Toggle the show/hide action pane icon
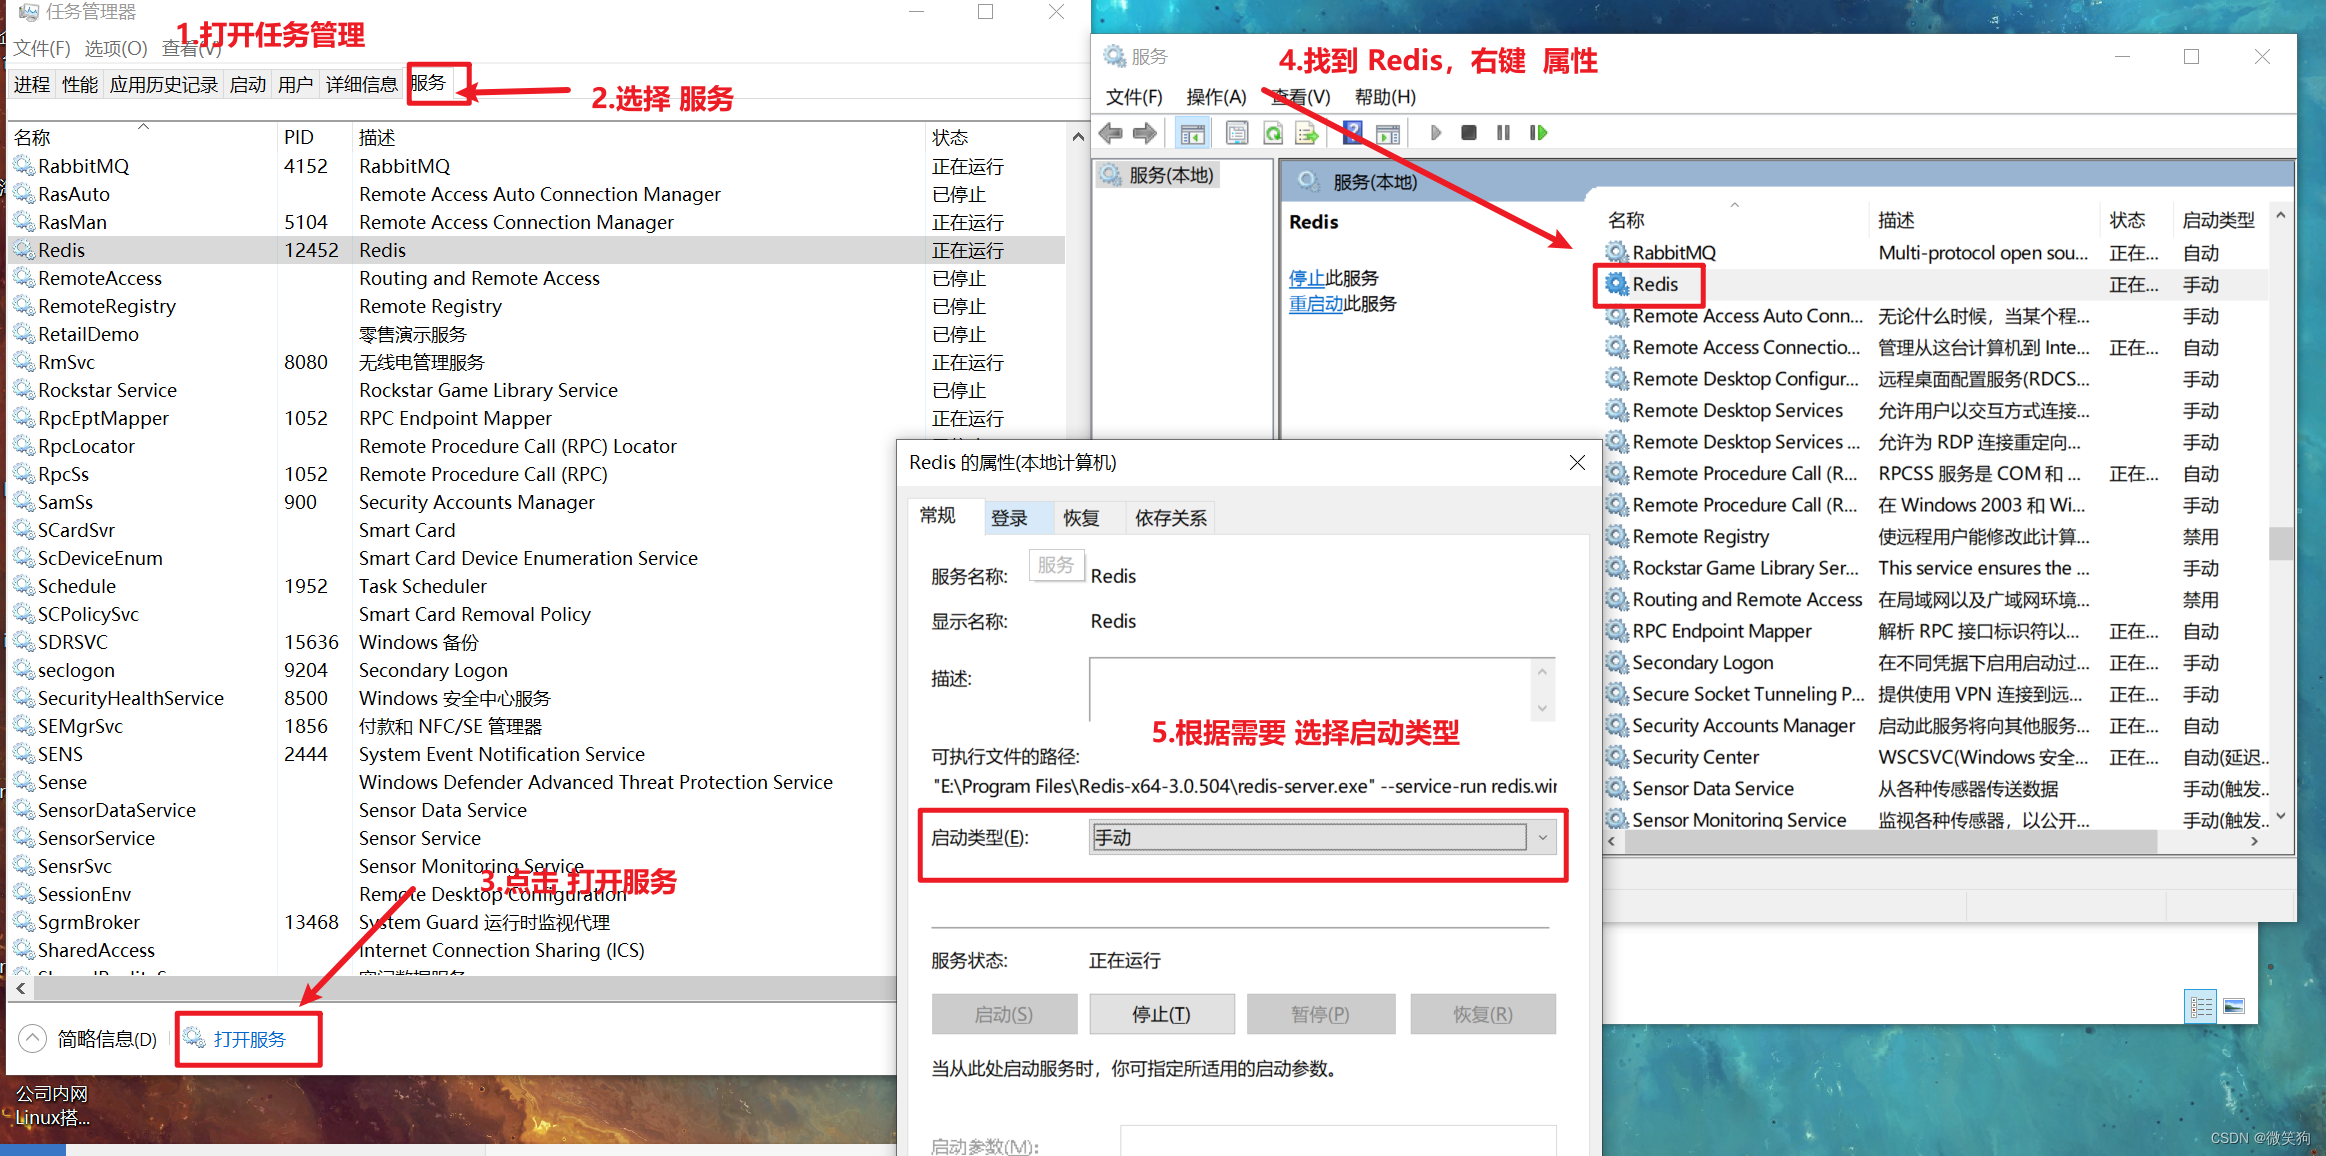Viewport: 2326px width, 1156px height. click(x=1388, y=133)
